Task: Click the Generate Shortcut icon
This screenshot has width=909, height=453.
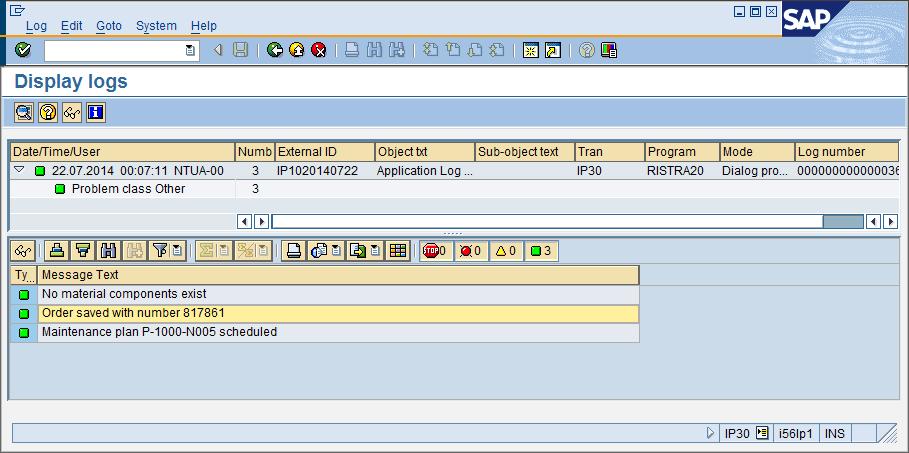Action: point(552,50)
